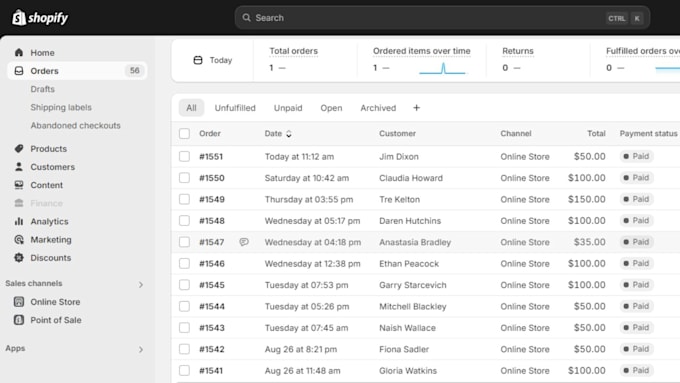680x383 pixels.
Task: Check the box for order #1548
Action: pyautogui.click(x=184, y=220)
